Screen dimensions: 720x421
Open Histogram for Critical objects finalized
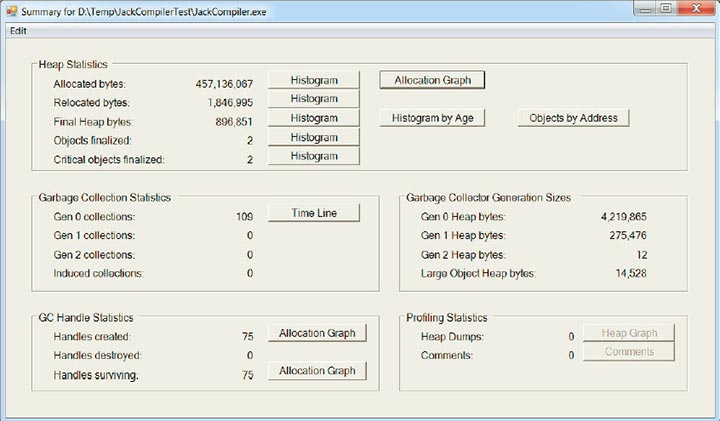pyautogui.click(x=314, y=156)
